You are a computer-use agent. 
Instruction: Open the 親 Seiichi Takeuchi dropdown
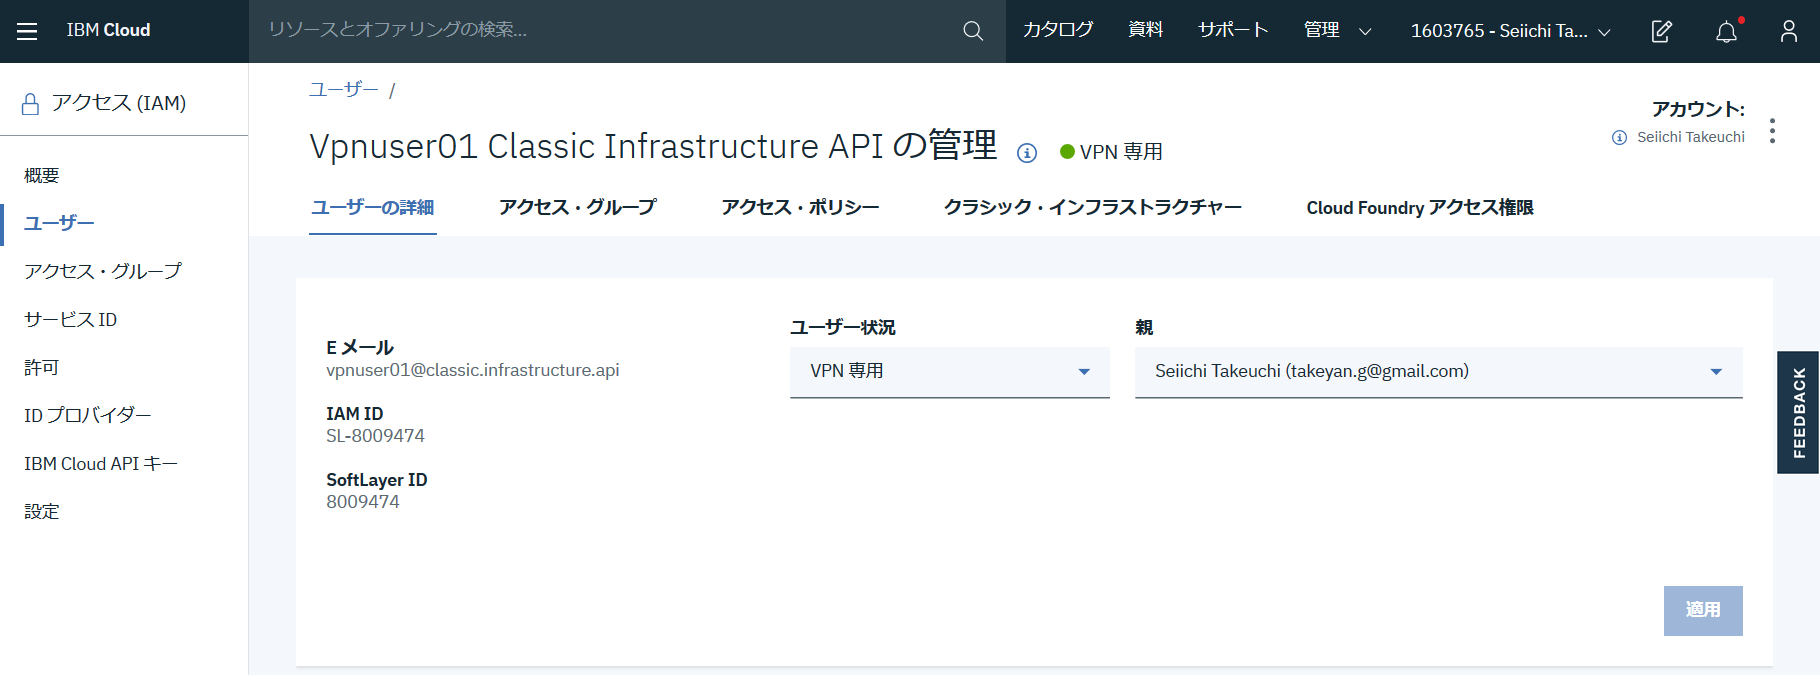point(1438,372)
